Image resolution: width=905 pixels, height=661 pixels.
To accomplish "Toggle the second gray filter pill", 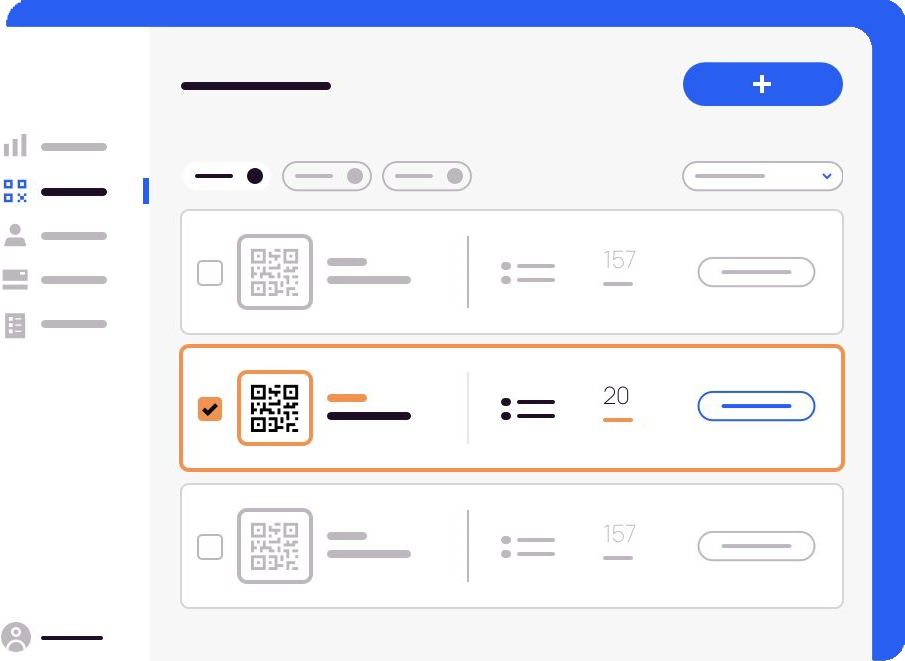I will coord(327,176).
